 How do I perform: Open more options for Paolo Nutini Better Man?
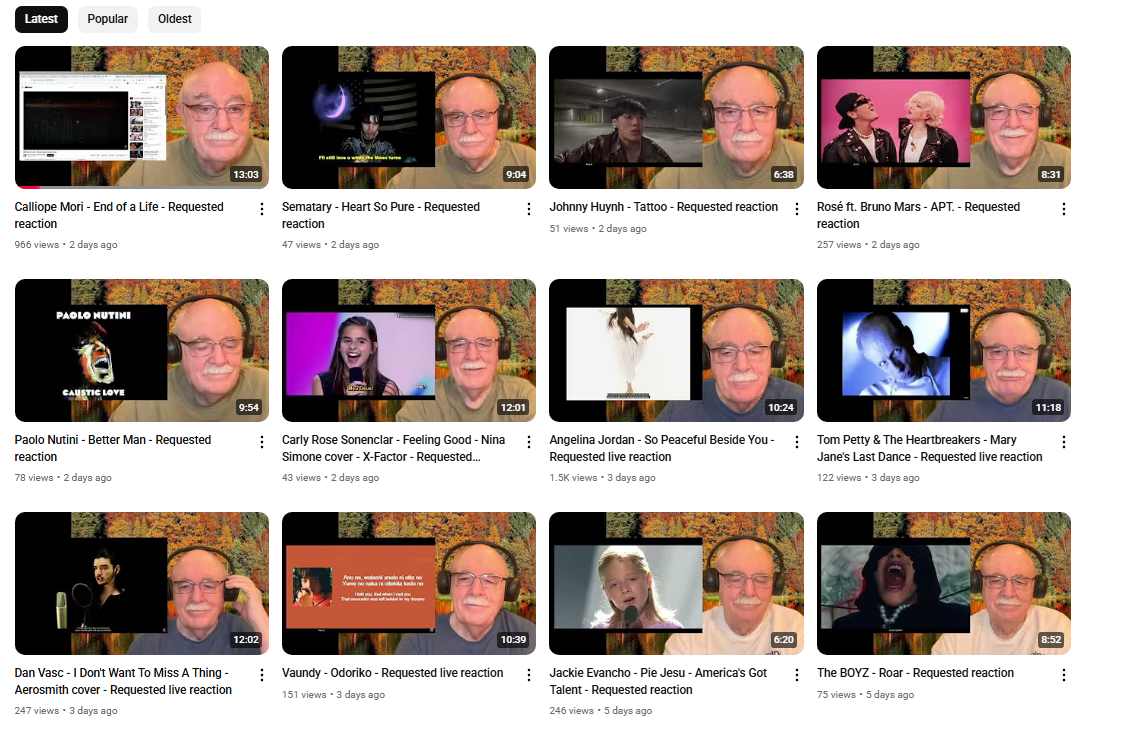click(261, 442)
